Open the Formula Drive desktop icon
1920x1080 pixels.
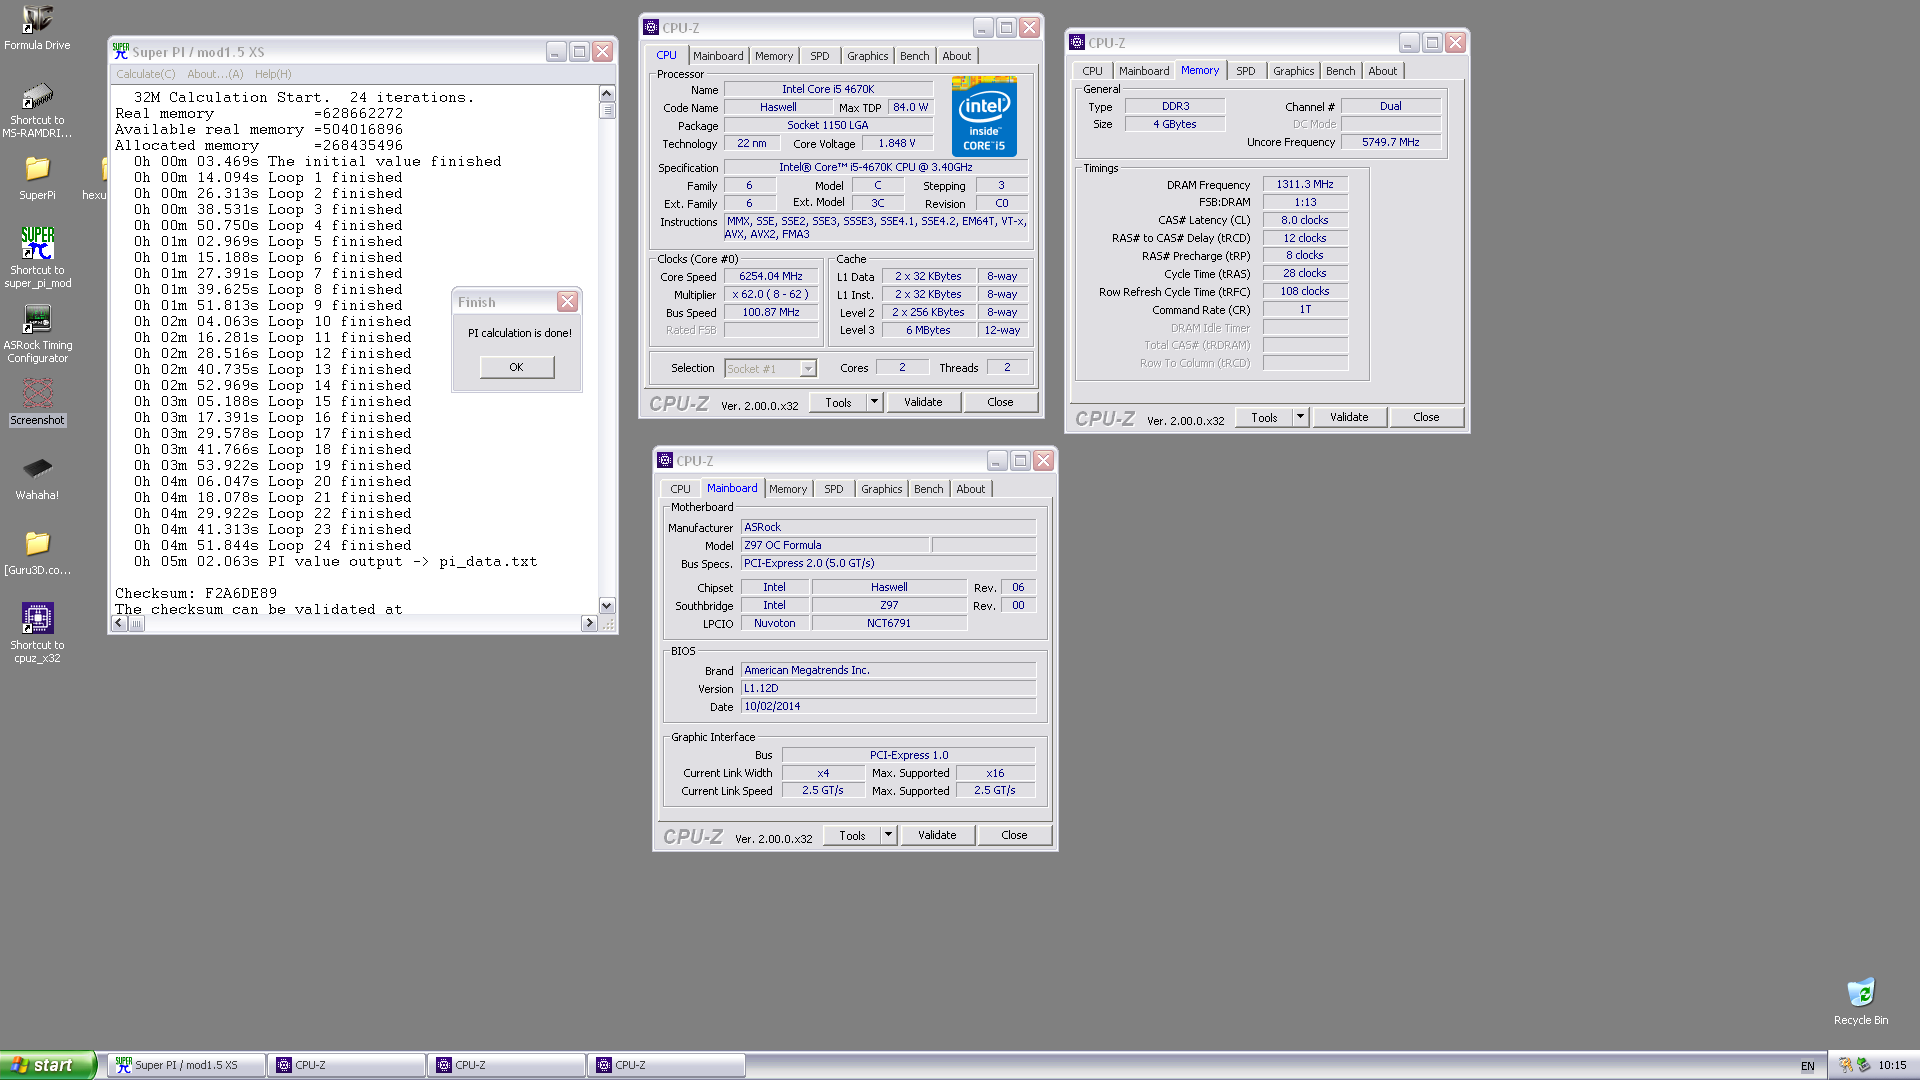37,20
